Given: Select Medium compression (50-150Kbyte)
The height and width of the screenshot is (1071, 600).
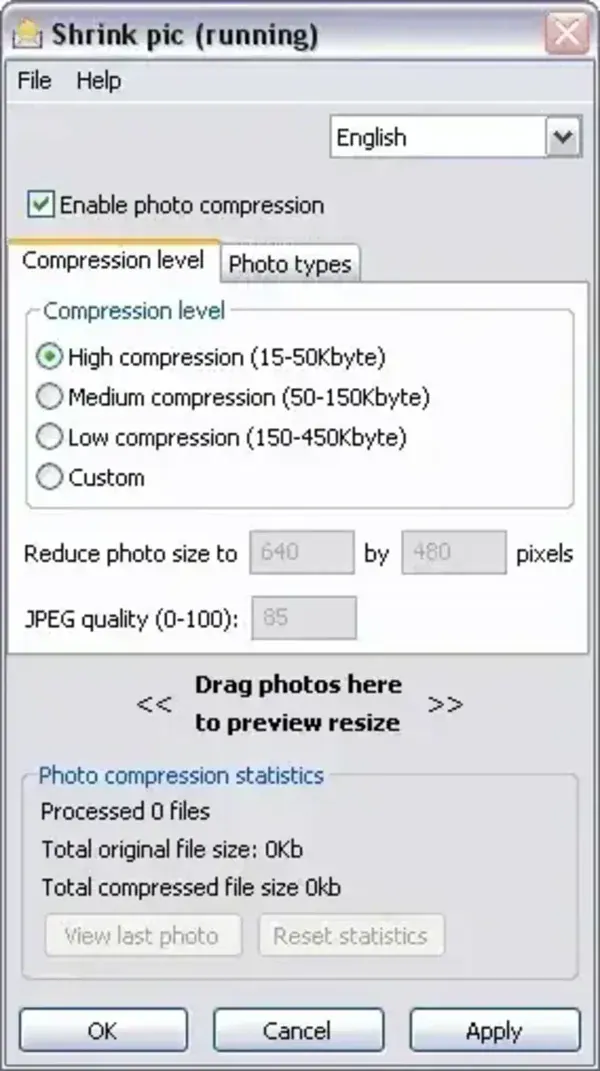Looking at the screenshot, I should (x=49, y=396).
